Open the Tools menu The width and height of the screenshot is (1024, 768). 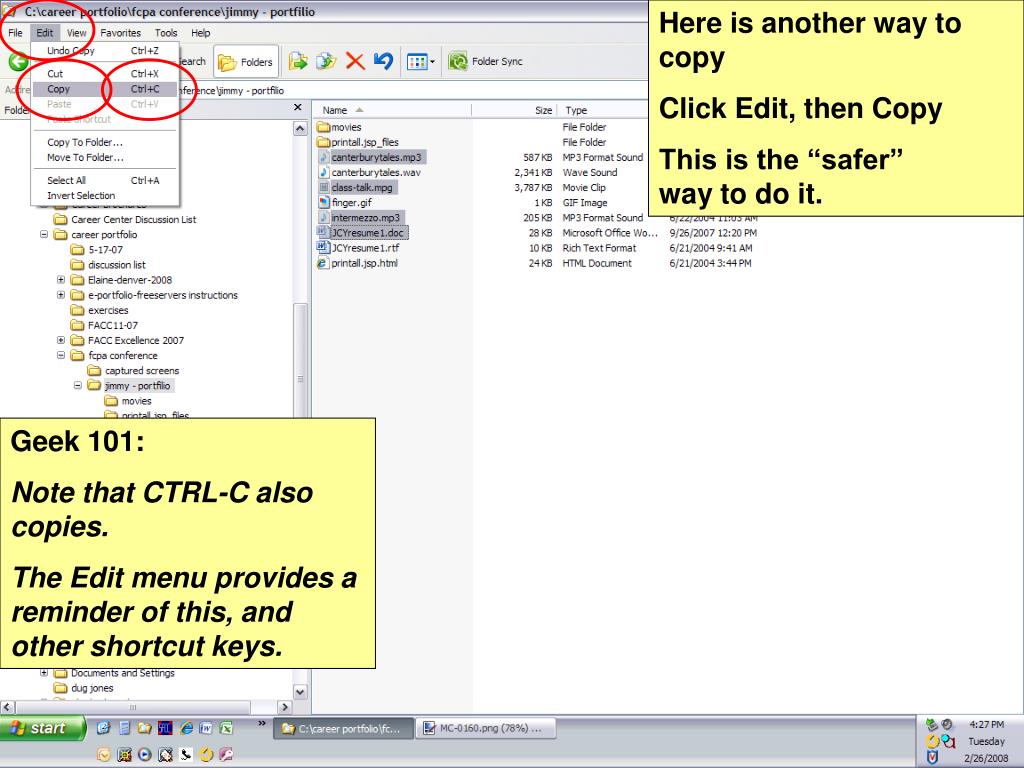(x=166, y=33)
